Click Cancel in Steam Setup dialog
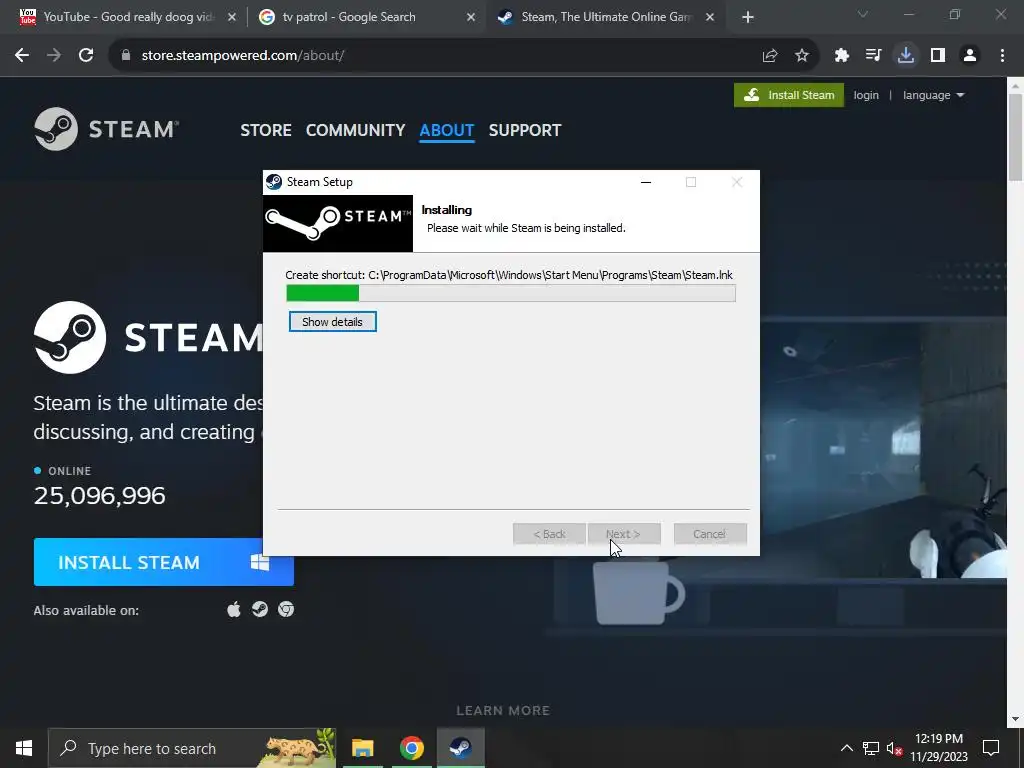The height and width of the screenshot is (768, 1024). 710,534
